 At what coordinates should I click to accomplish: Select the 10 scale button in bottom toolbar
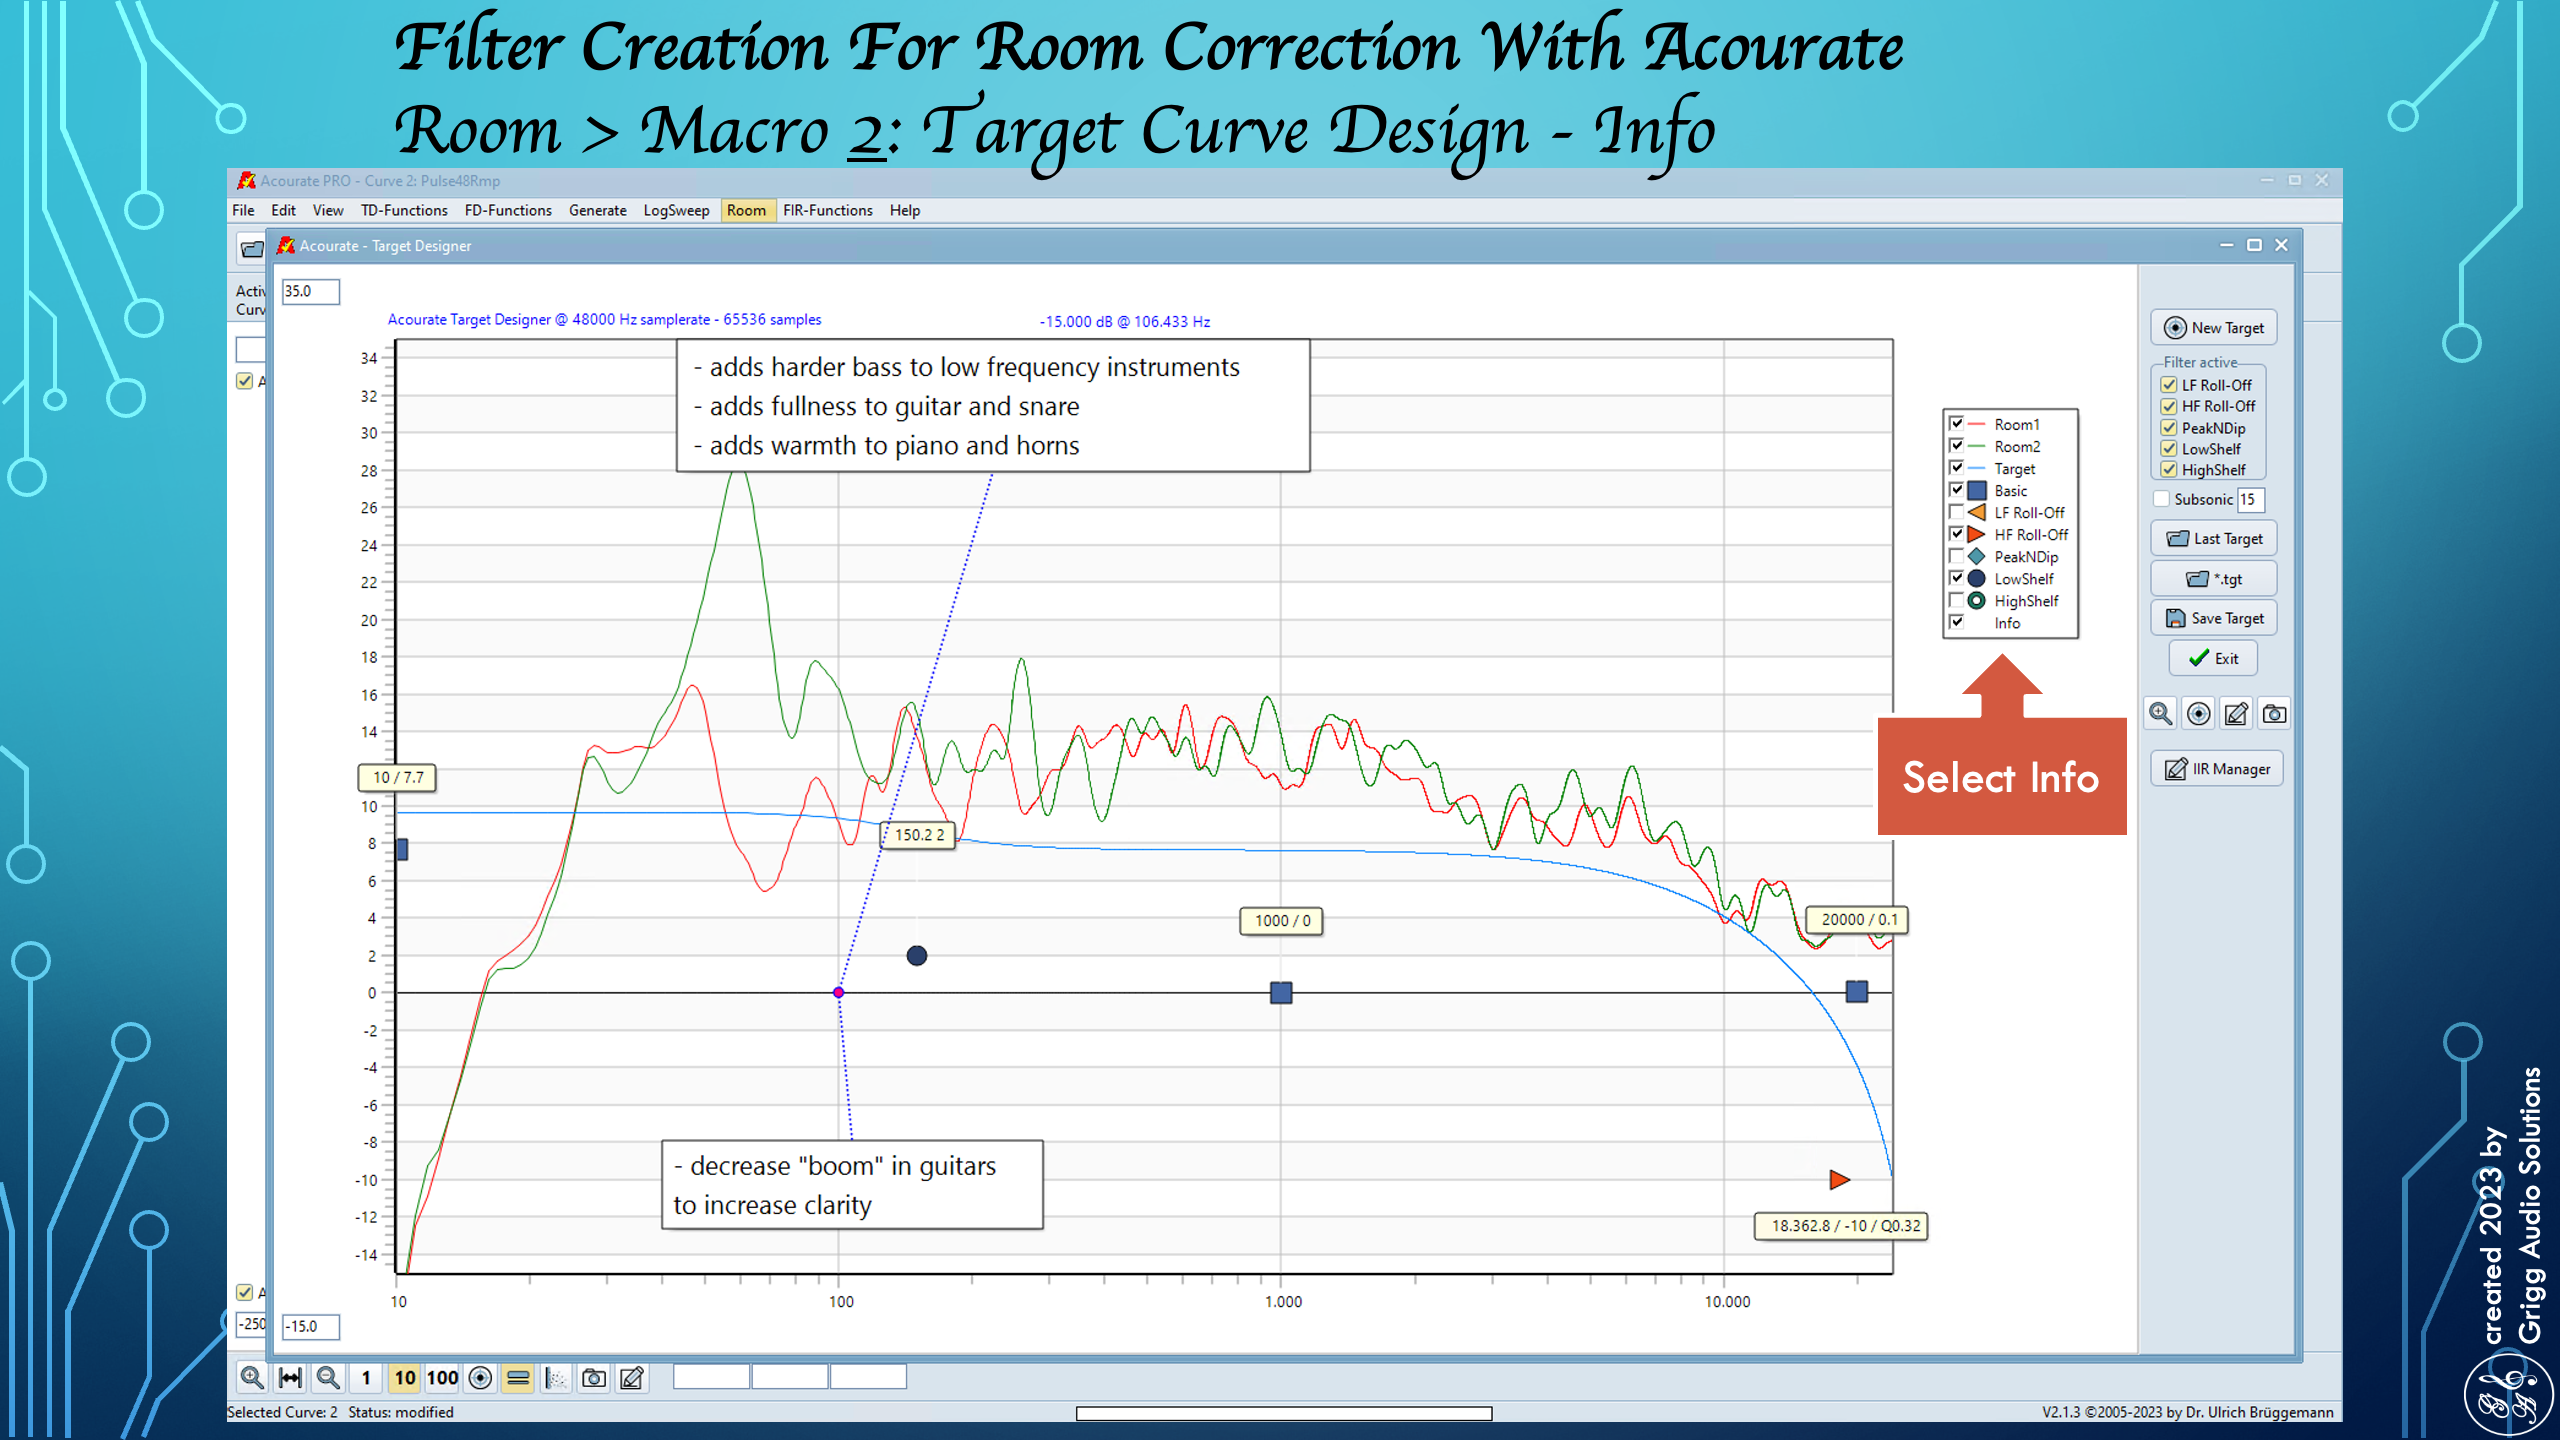pos(404,1377)
